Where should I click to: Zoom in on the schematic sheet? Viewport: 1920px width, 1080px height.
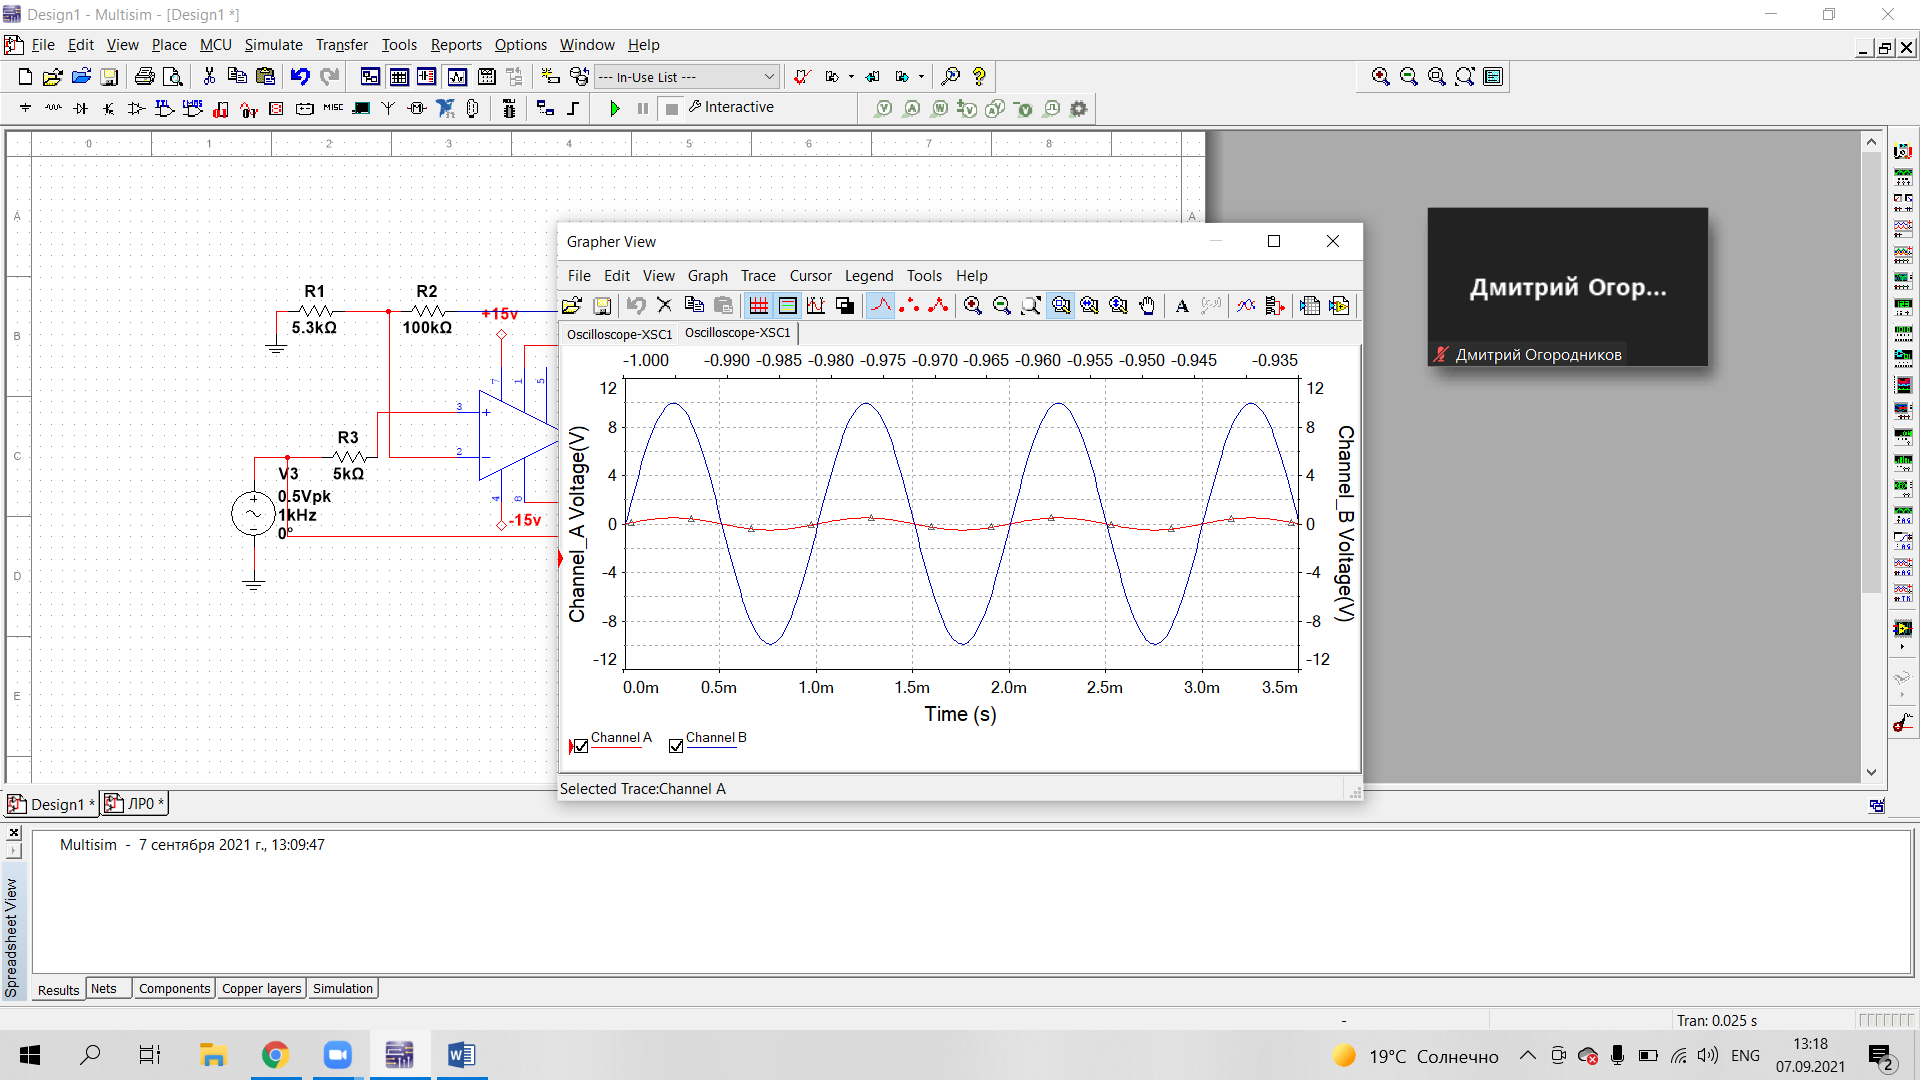1381,77
